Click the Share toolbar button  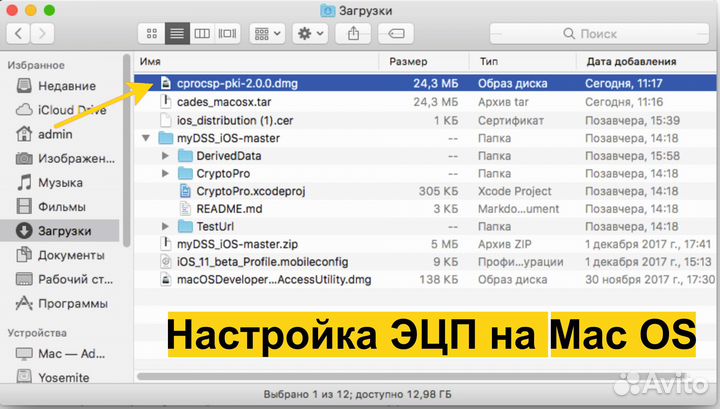click(x=353, y=34)
